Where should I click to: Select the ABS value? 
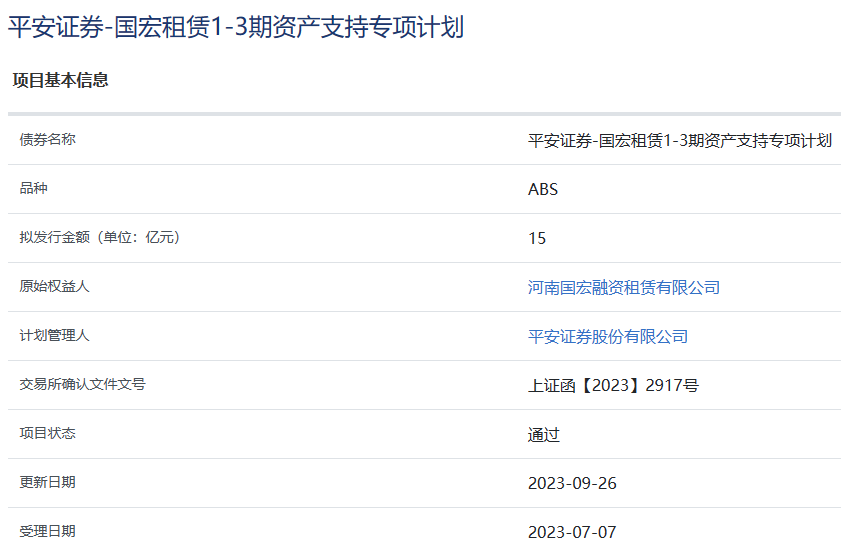543,189
